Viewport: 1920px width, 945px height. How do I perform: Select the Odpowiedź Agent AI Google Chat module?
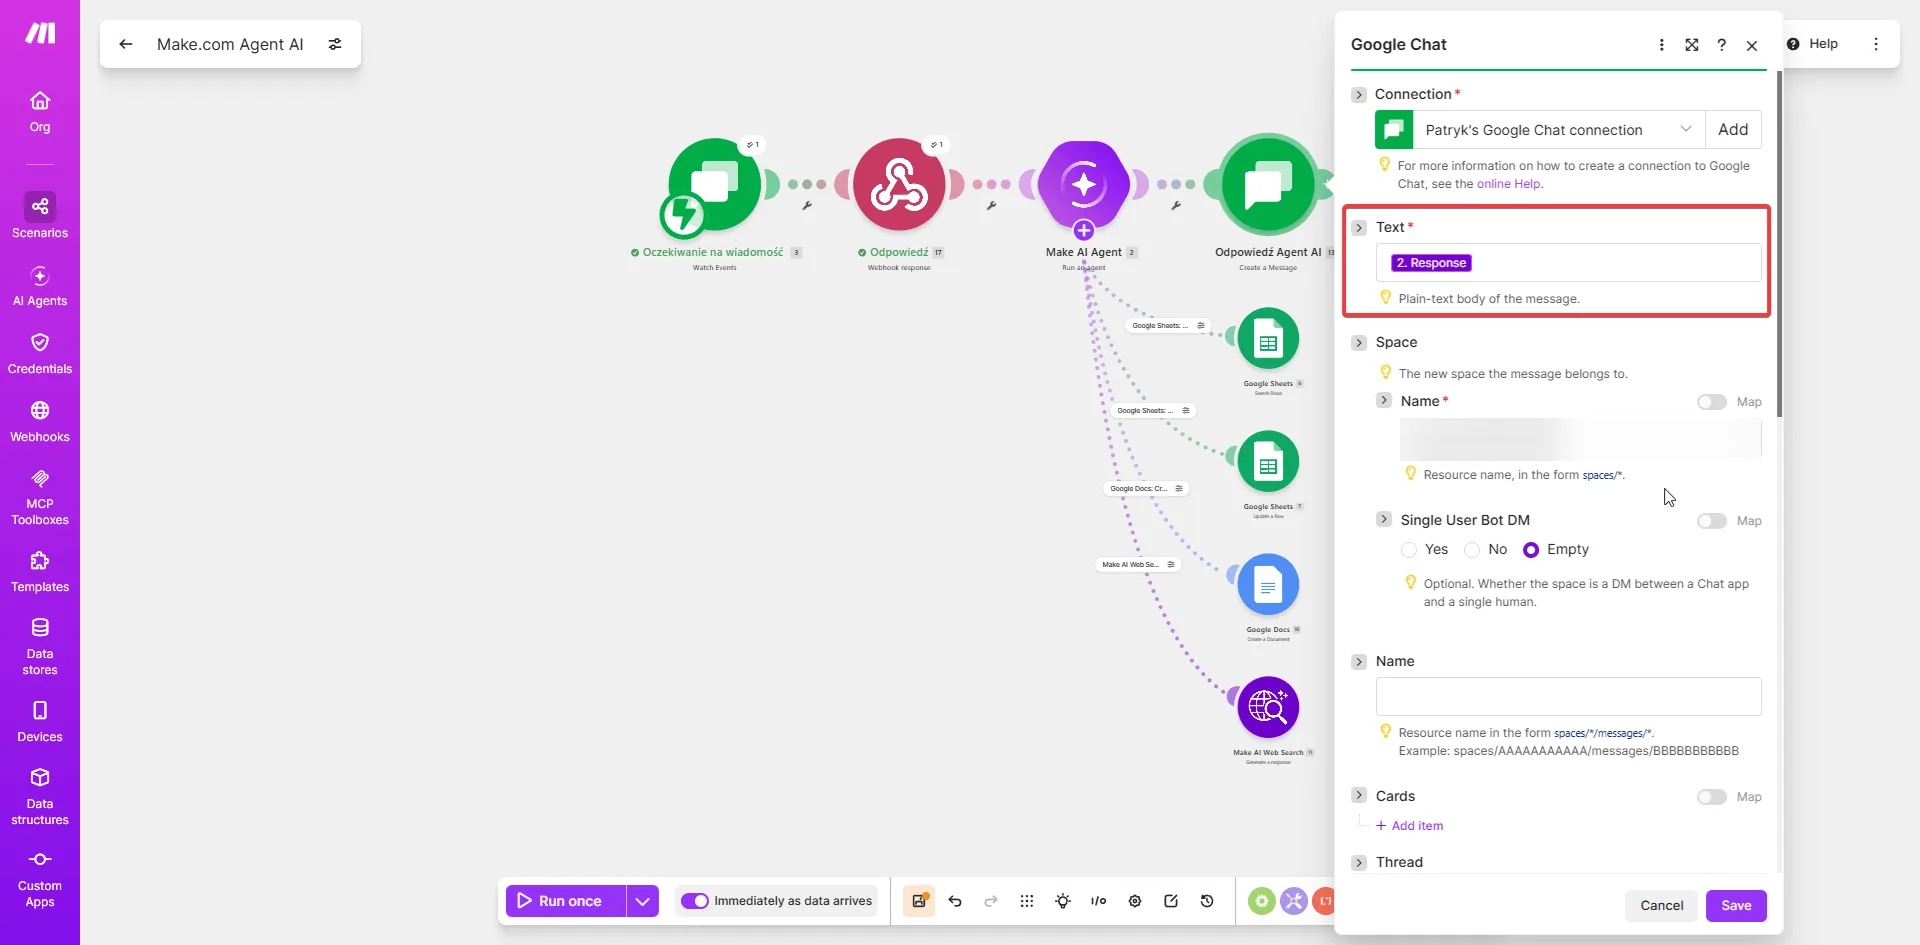tap(1268, 185)
